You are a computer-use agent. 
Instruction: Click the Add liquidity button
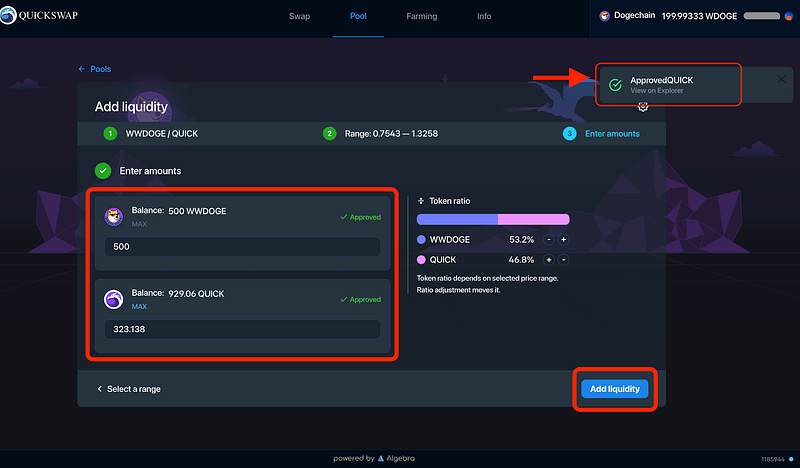point(615,389)
